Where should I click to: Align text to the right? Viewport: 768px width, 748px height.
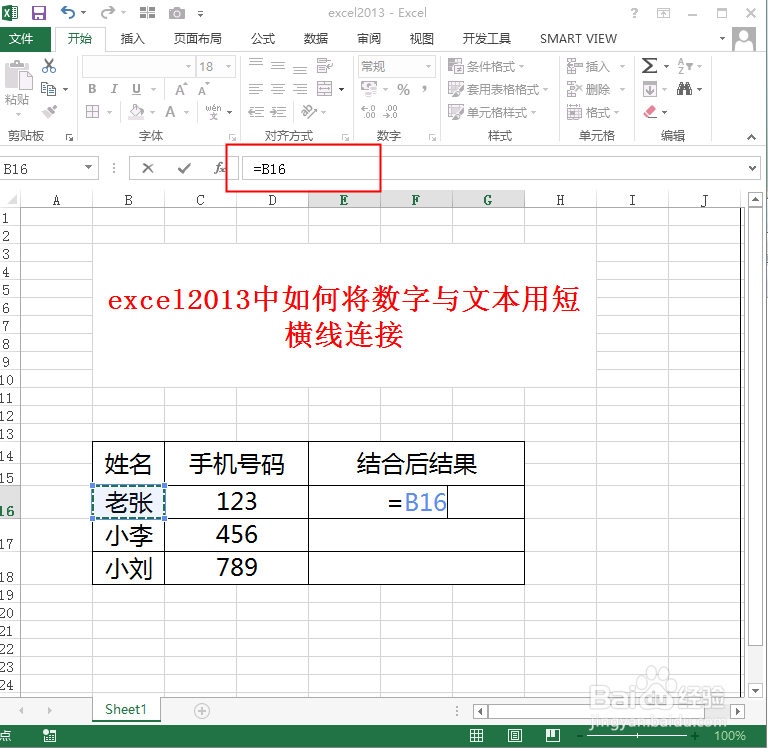(x=300, y=89)
